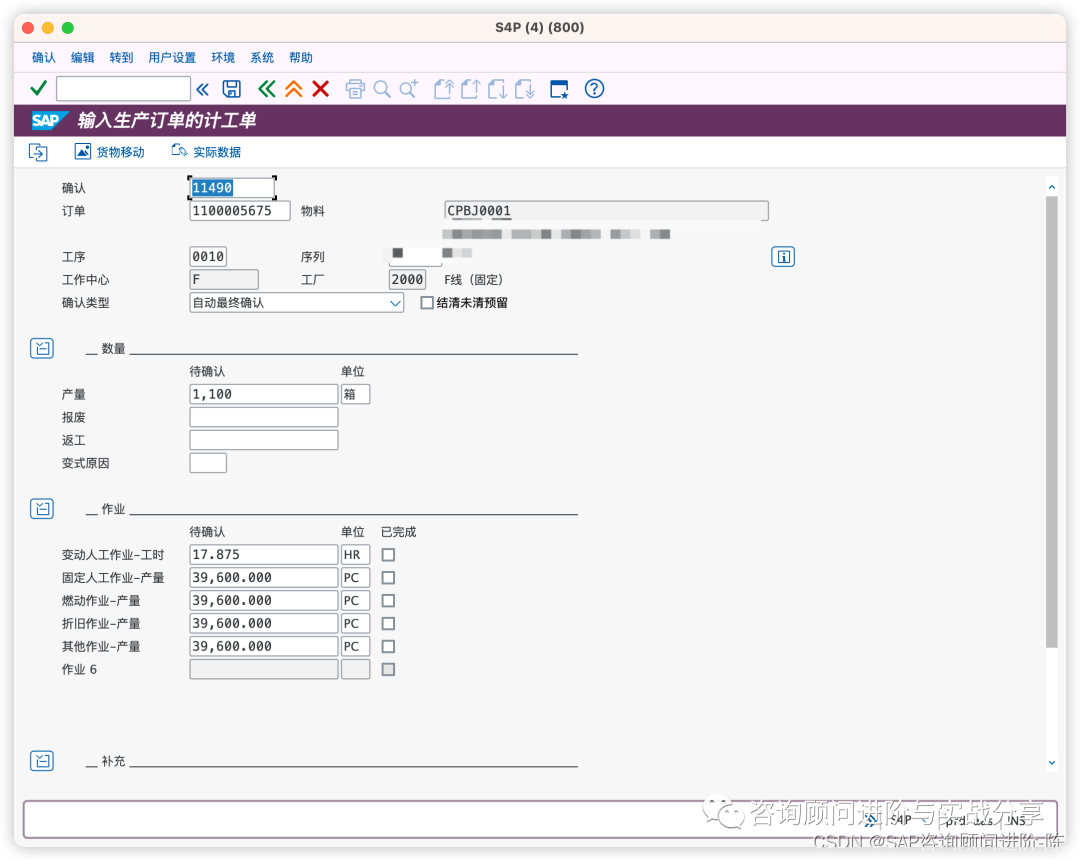The width and height of the screenshot is (1080, 861).
Task: Click the 货物移动 button
Action: [110, 152]
